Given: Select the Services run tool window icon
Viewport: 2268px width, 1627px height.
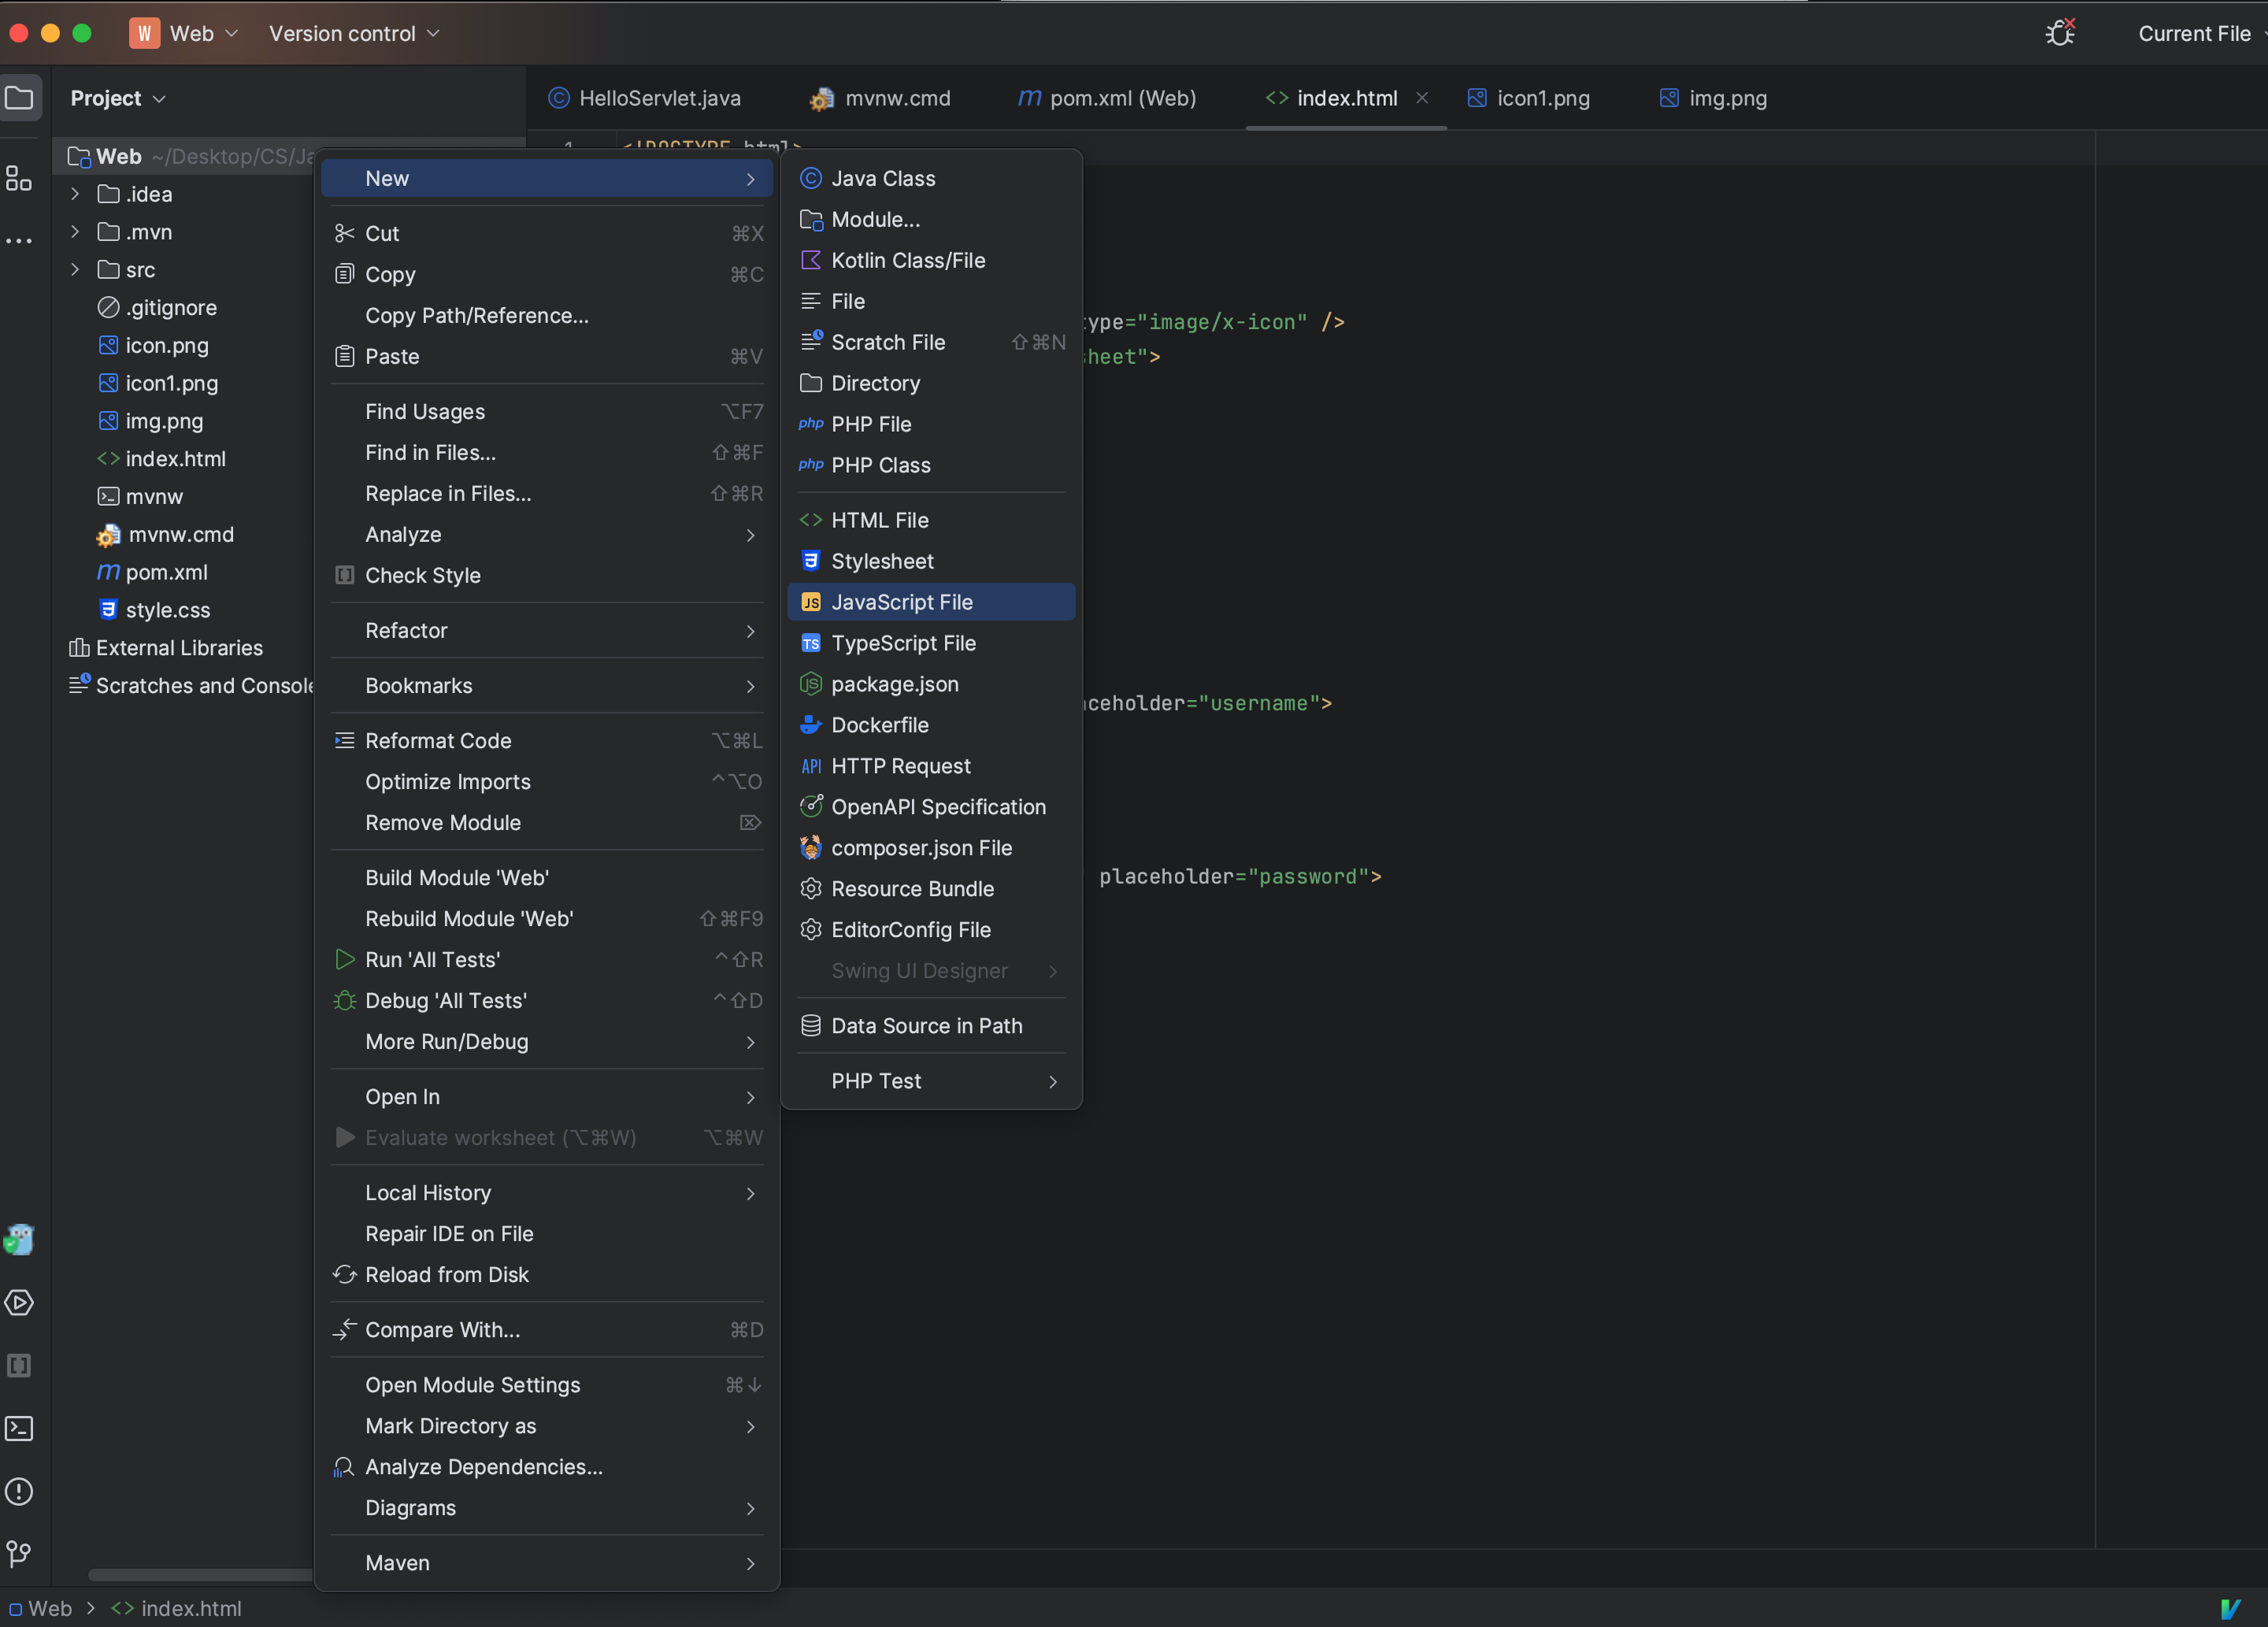Looking at the screenshot, I should tap(20, 1303).
